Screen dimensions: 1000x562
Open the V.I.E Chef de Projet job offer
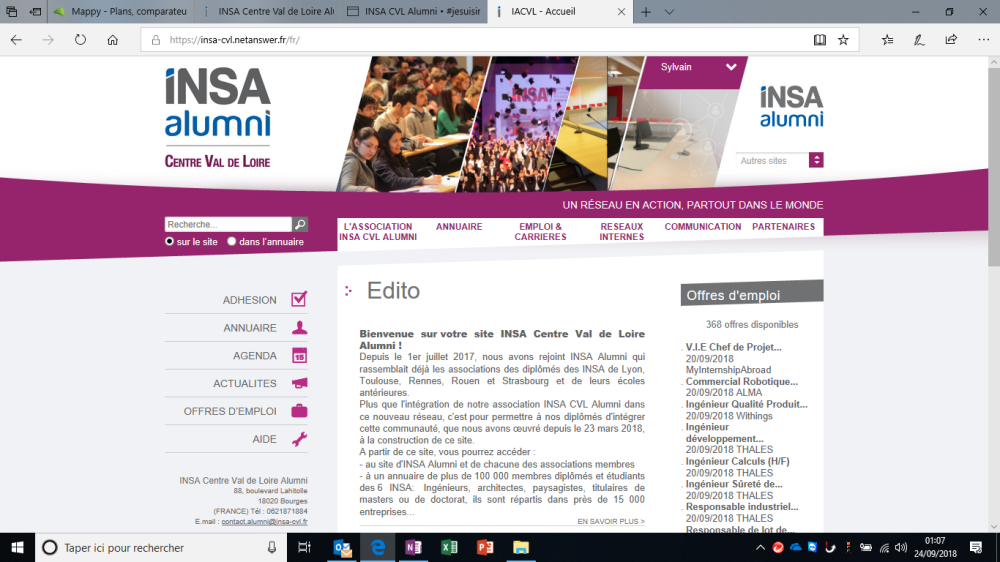pos(733,347)
